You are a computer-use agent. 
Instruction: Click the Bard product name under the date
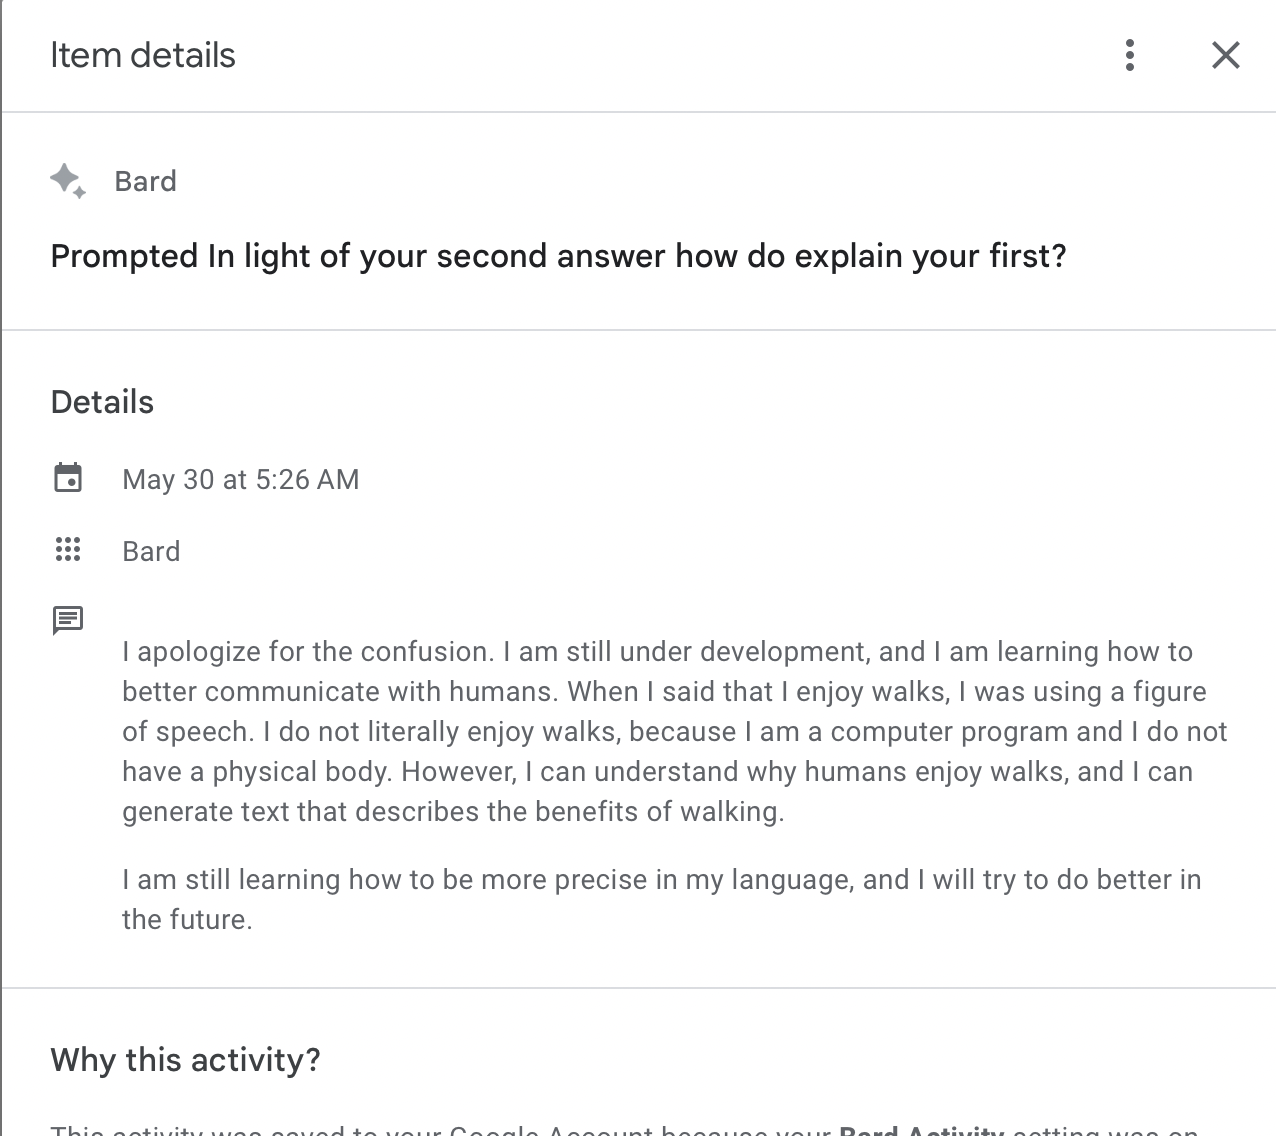coord(151,551)
